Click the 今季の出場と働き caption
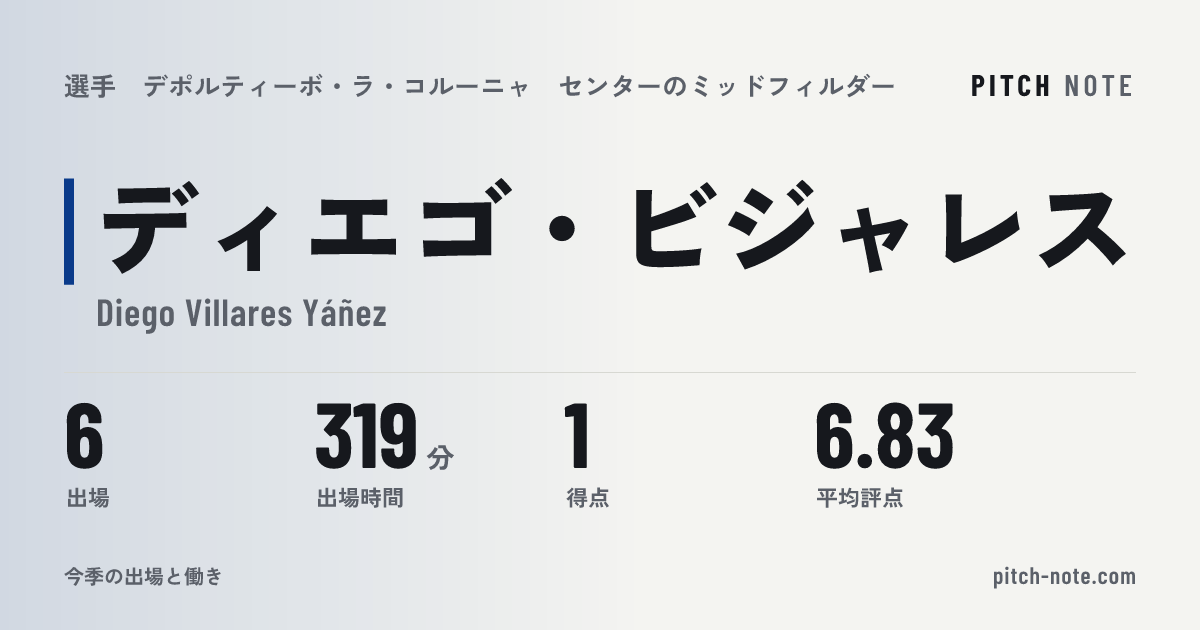Viewport: 1200px width, 630px height. 143,577
